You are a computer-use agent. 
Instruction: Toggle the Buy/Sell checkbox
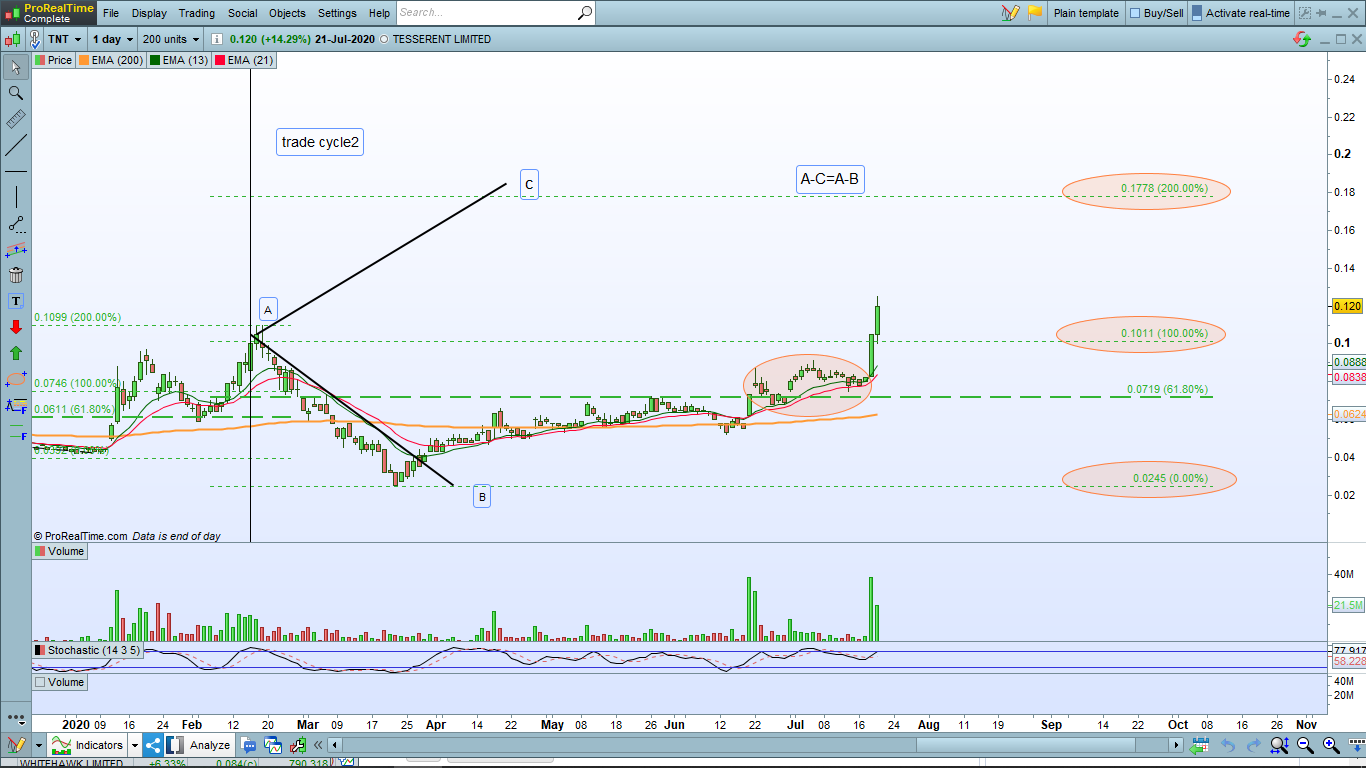click(x=1135, y=13)
